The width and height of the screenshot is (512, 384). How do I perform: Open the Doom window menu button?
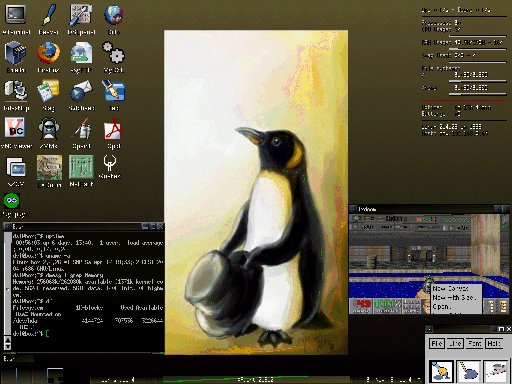coord(353,209)
